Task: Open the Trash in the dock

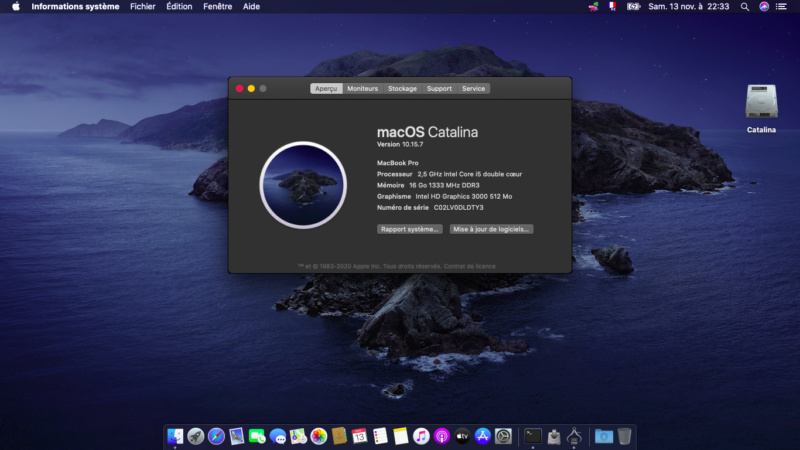Action: point(624,436)
